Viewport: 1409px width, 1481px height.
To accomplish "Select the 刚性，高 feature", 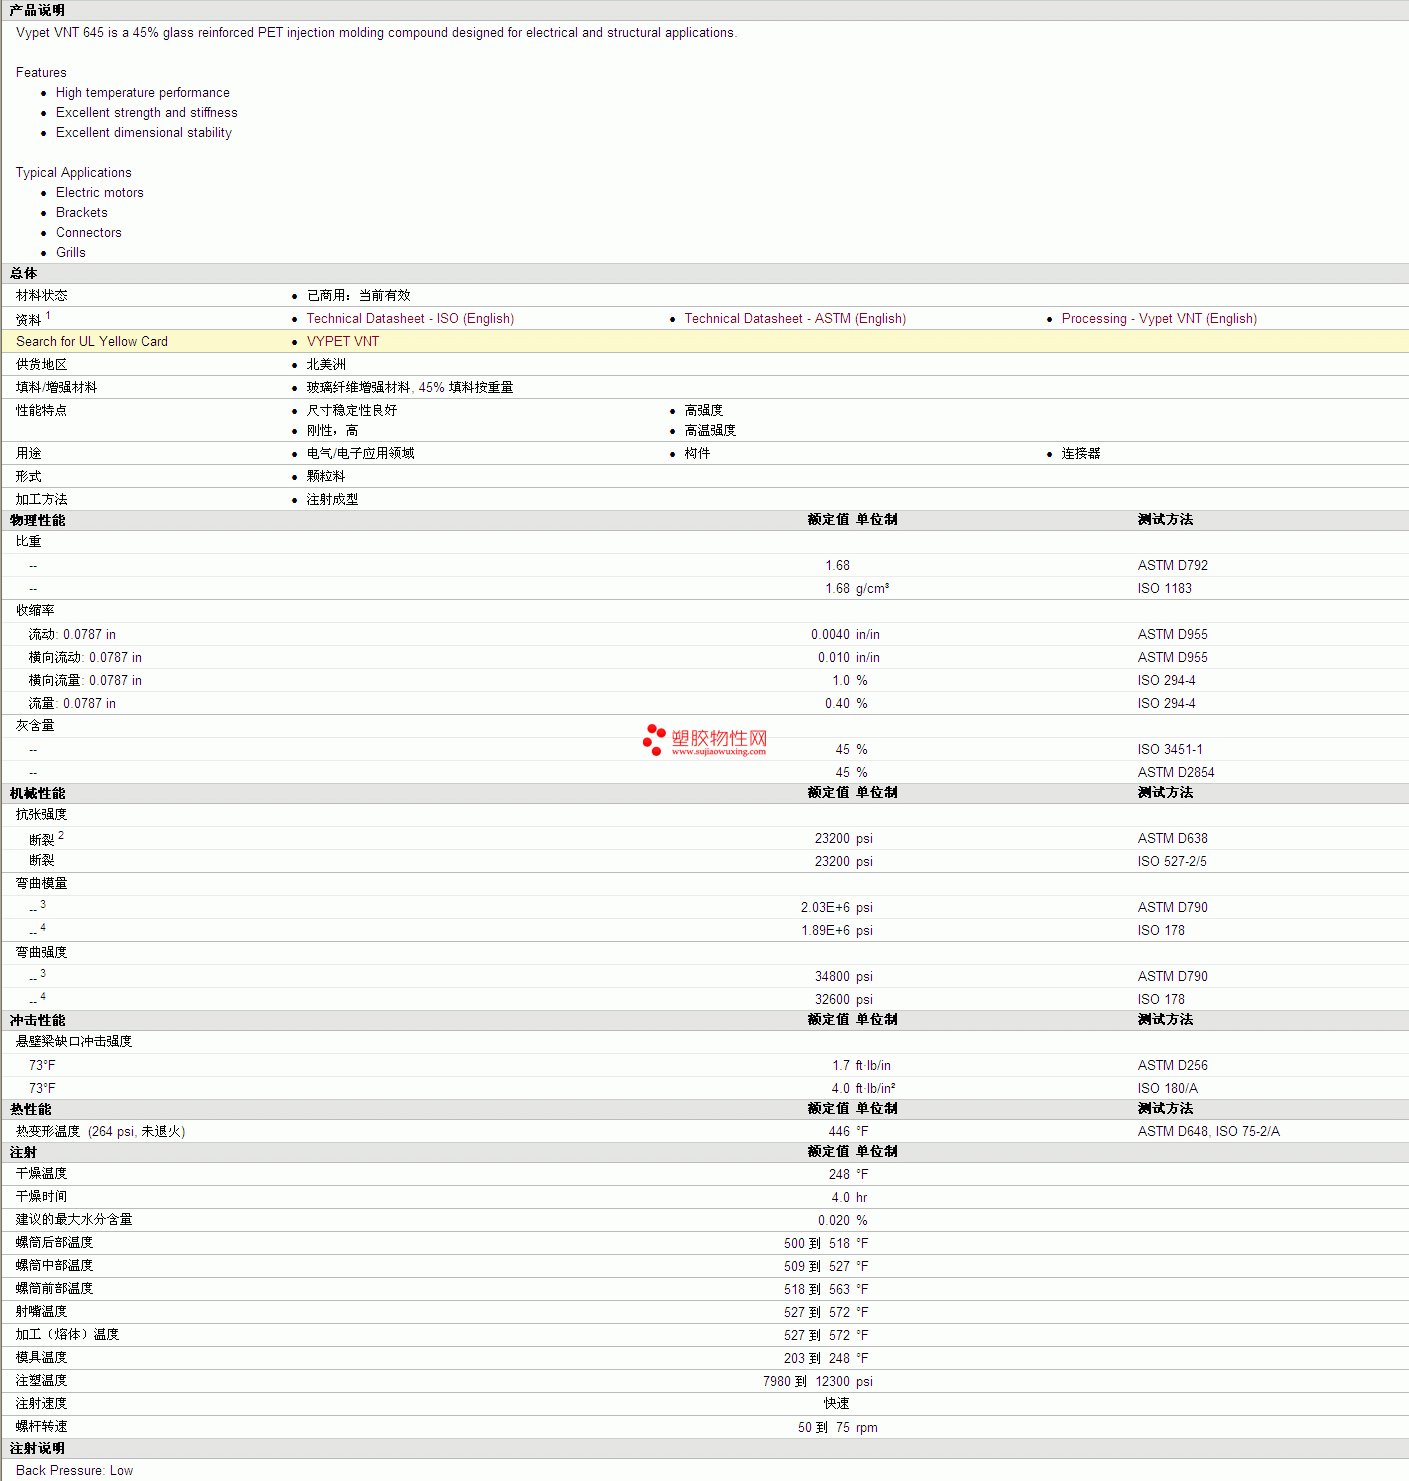I will coord(332,431).
